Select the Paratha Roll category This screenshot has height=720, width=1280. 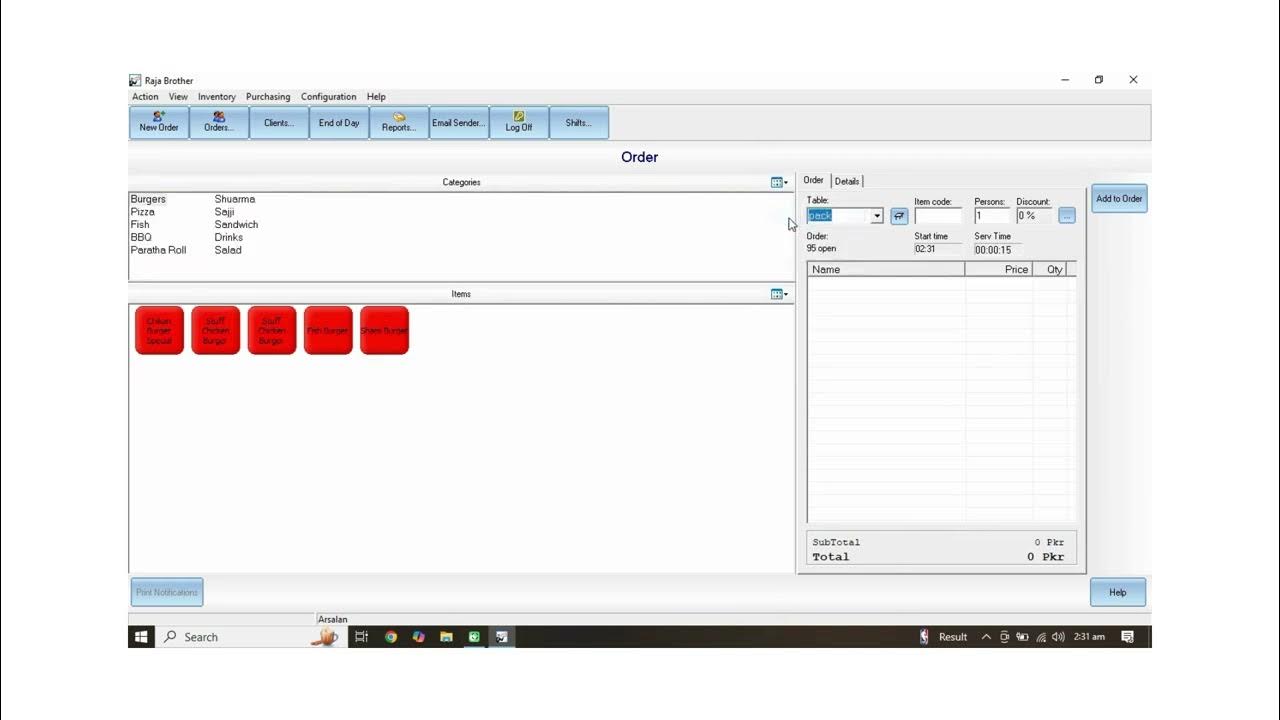coord(158,250)
